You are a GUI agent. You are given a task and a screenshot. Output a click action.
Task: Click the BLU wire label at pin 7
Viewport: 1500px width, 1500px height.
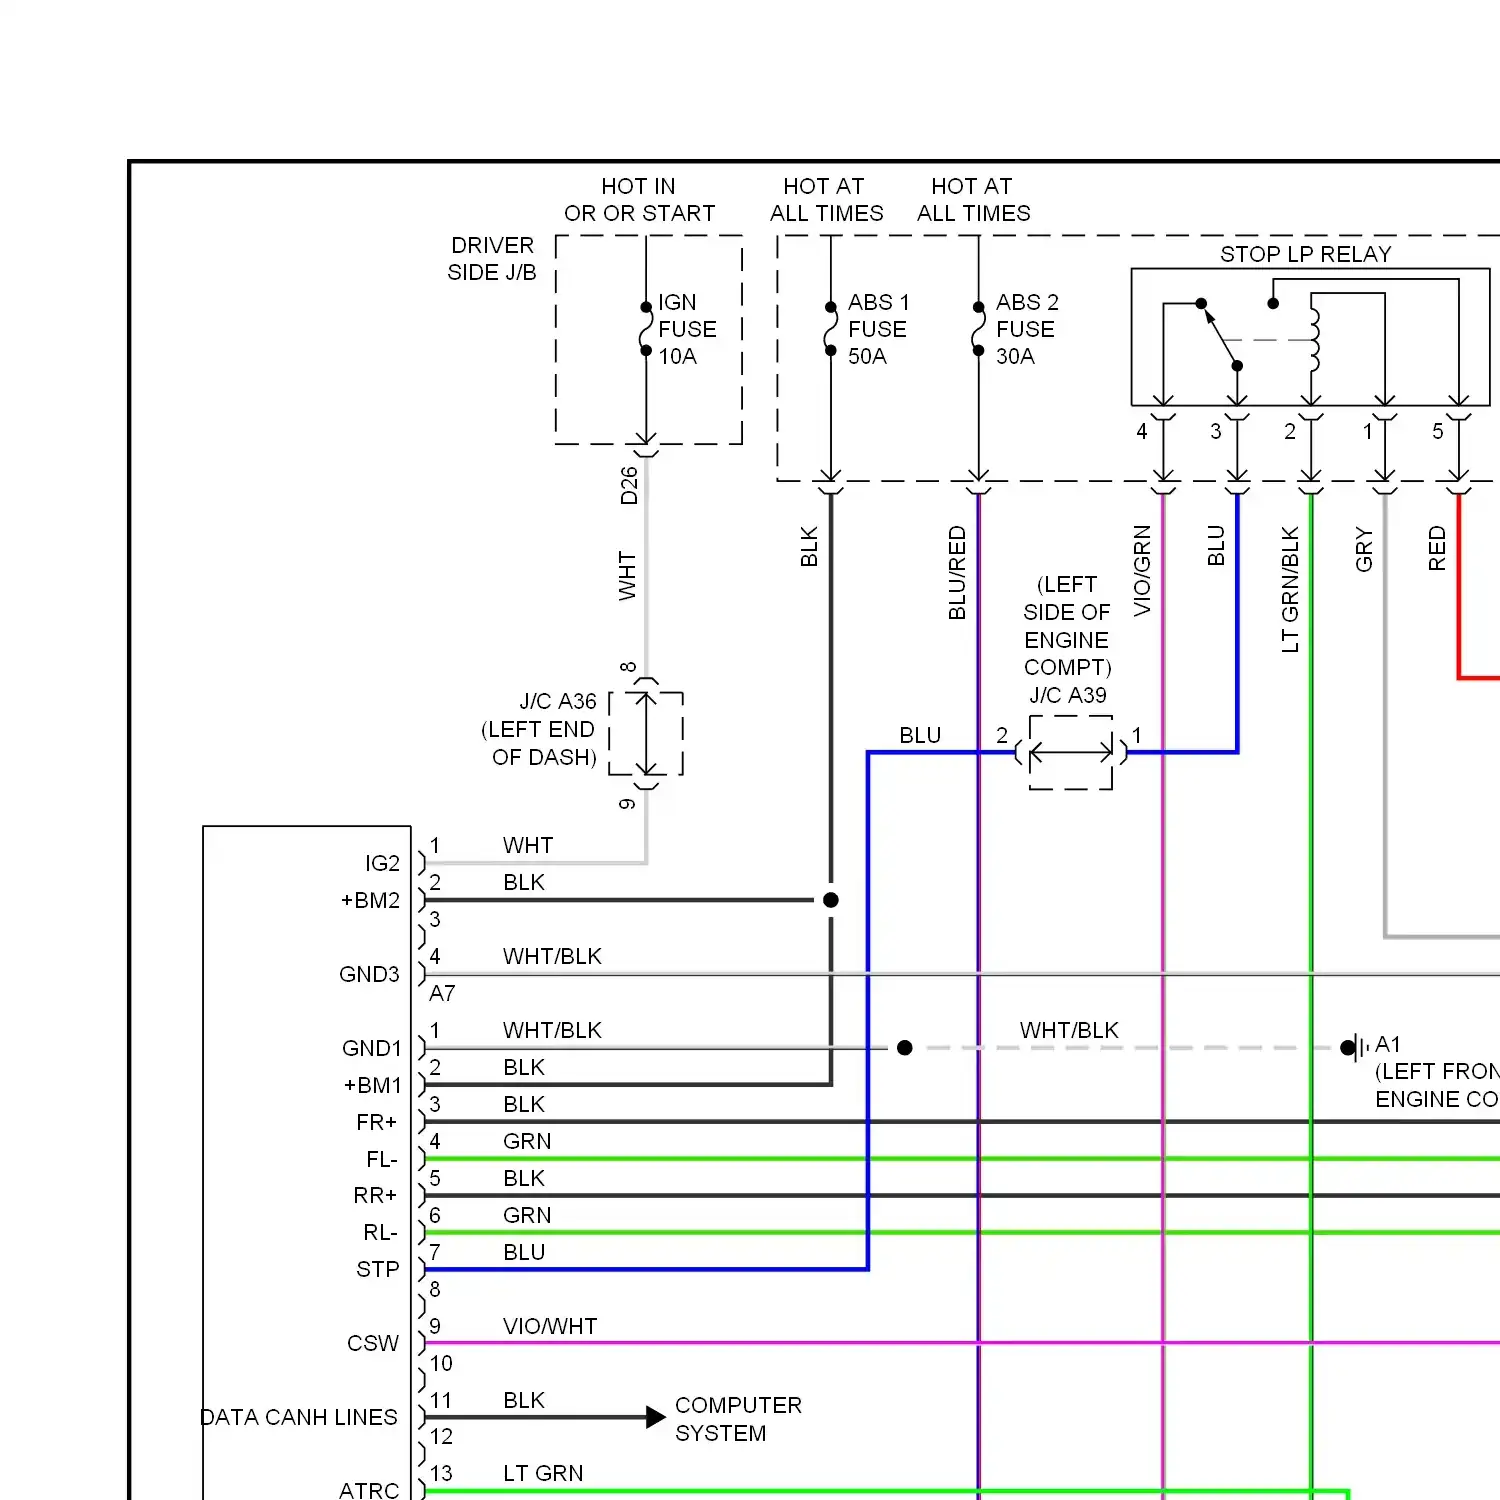tap(524, 1252)
